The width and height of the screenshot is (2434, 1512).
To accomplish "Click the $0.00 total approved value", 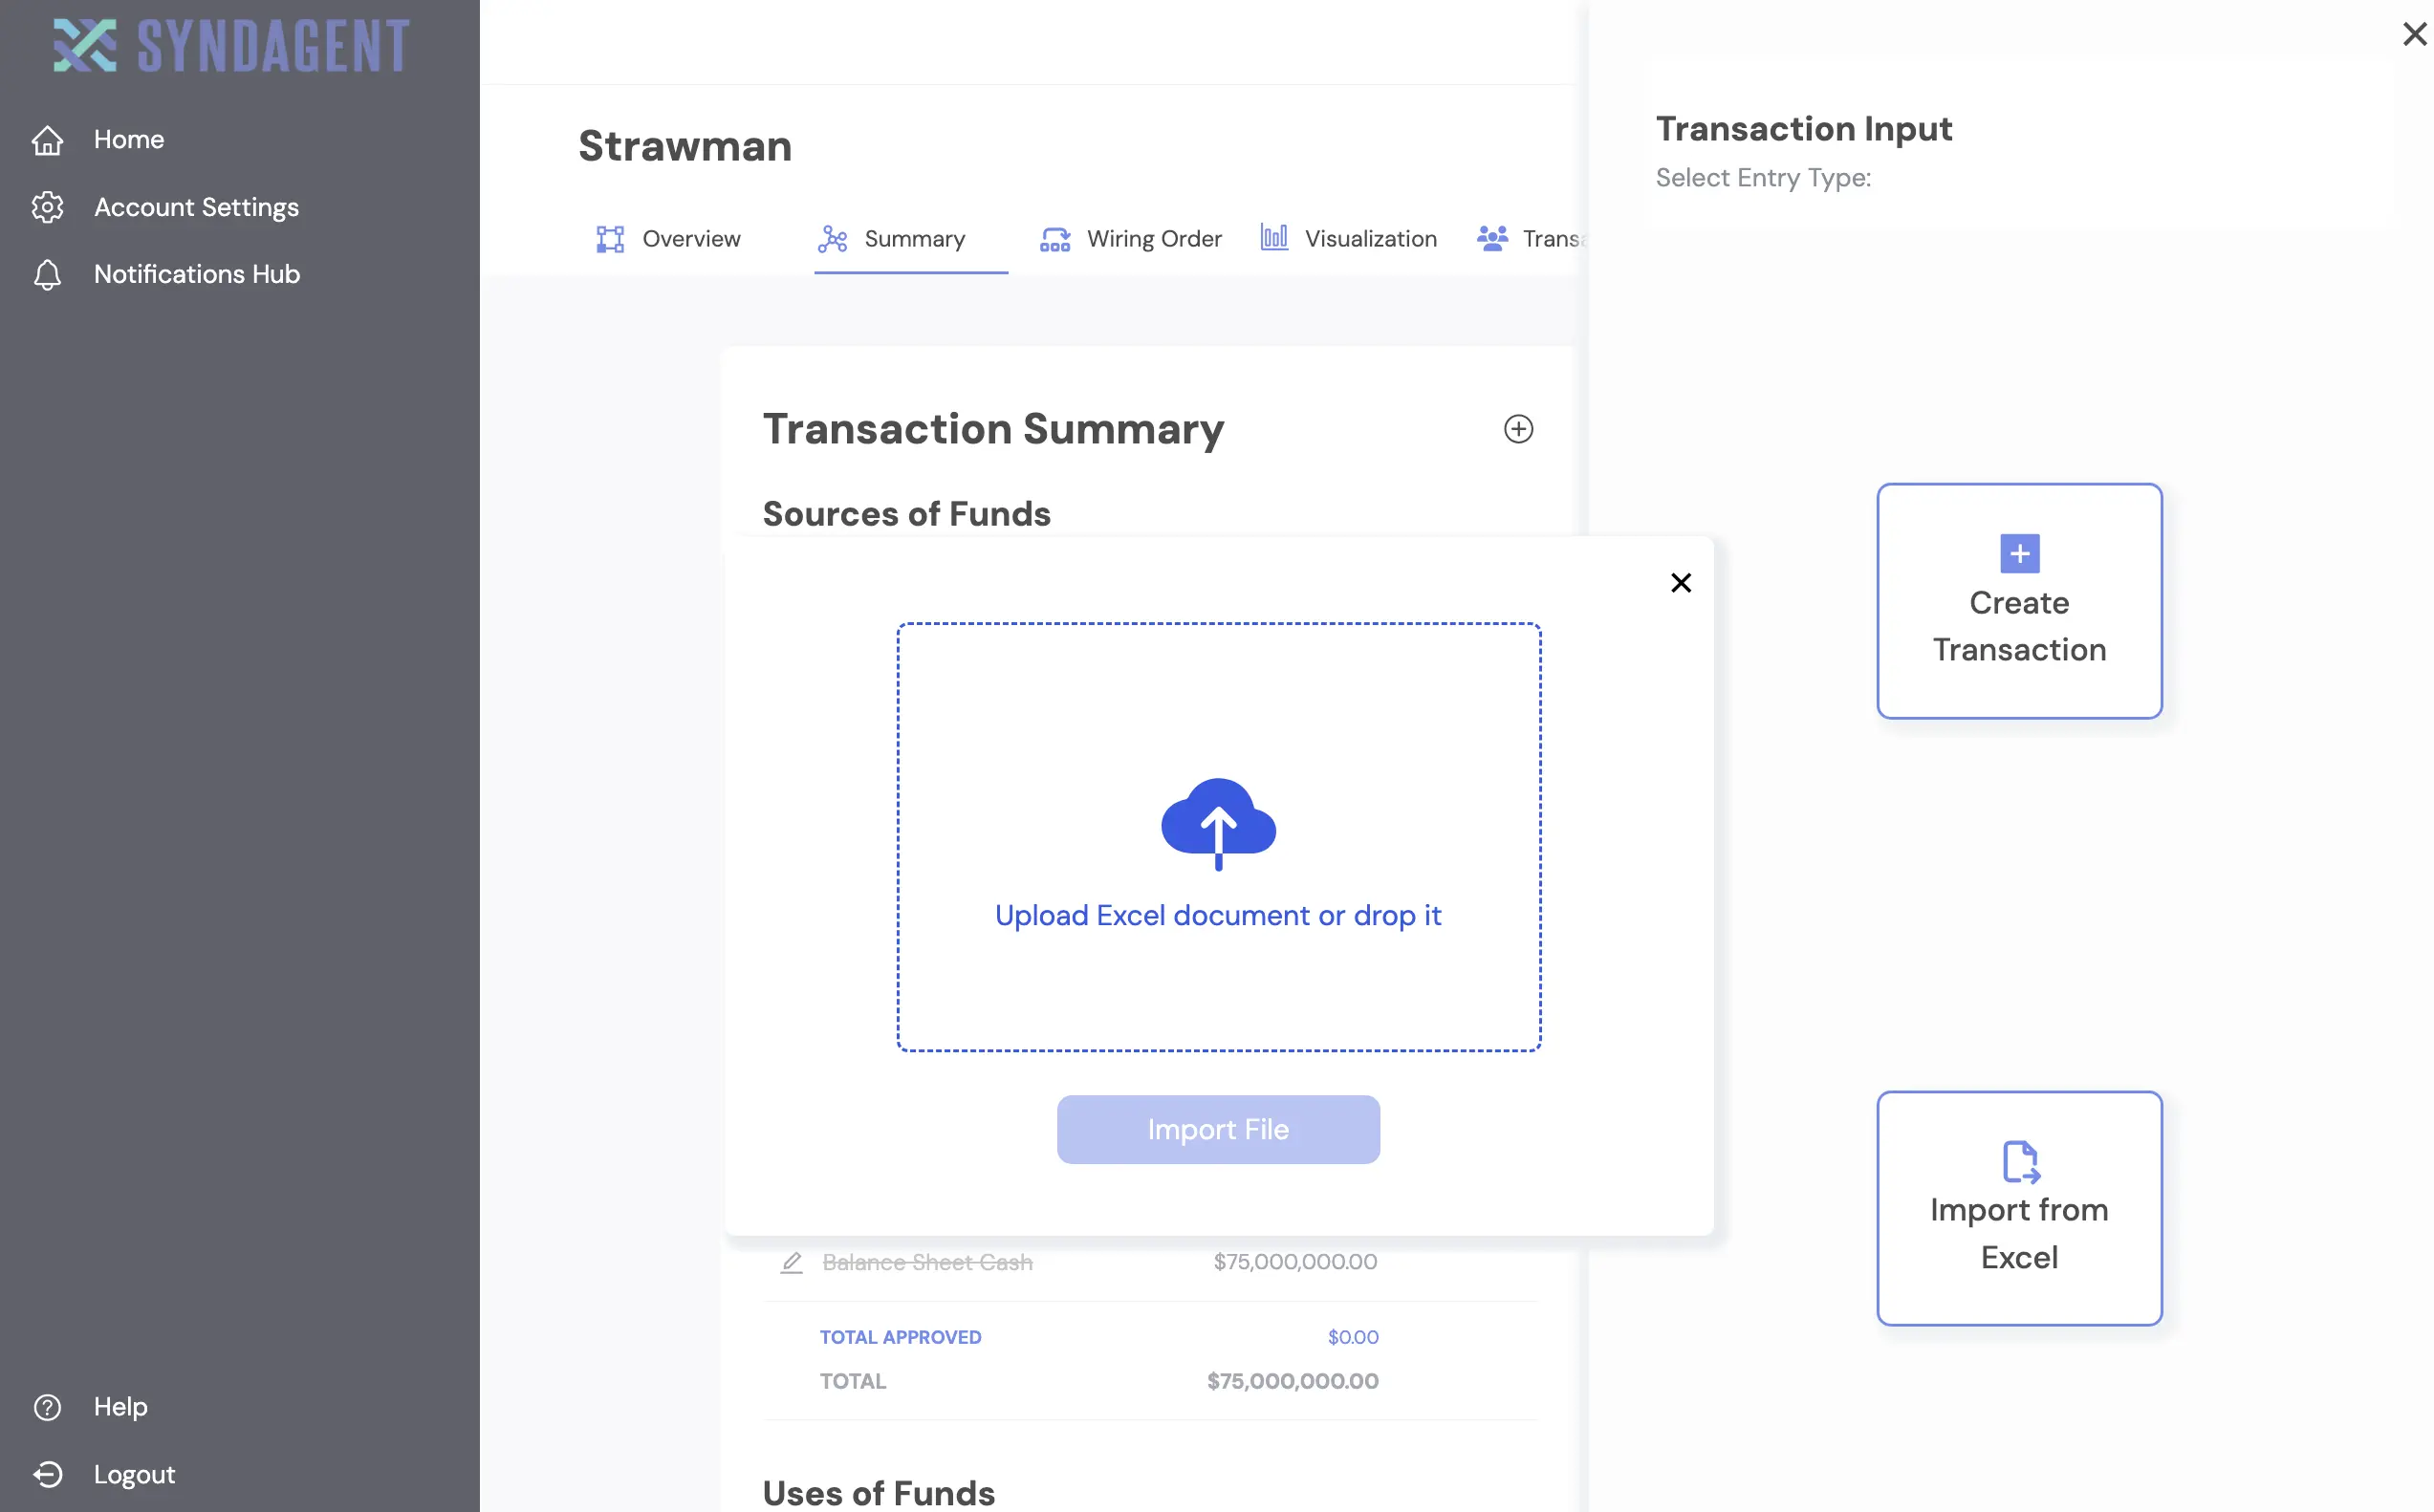I will [x=1352, y=1337].
